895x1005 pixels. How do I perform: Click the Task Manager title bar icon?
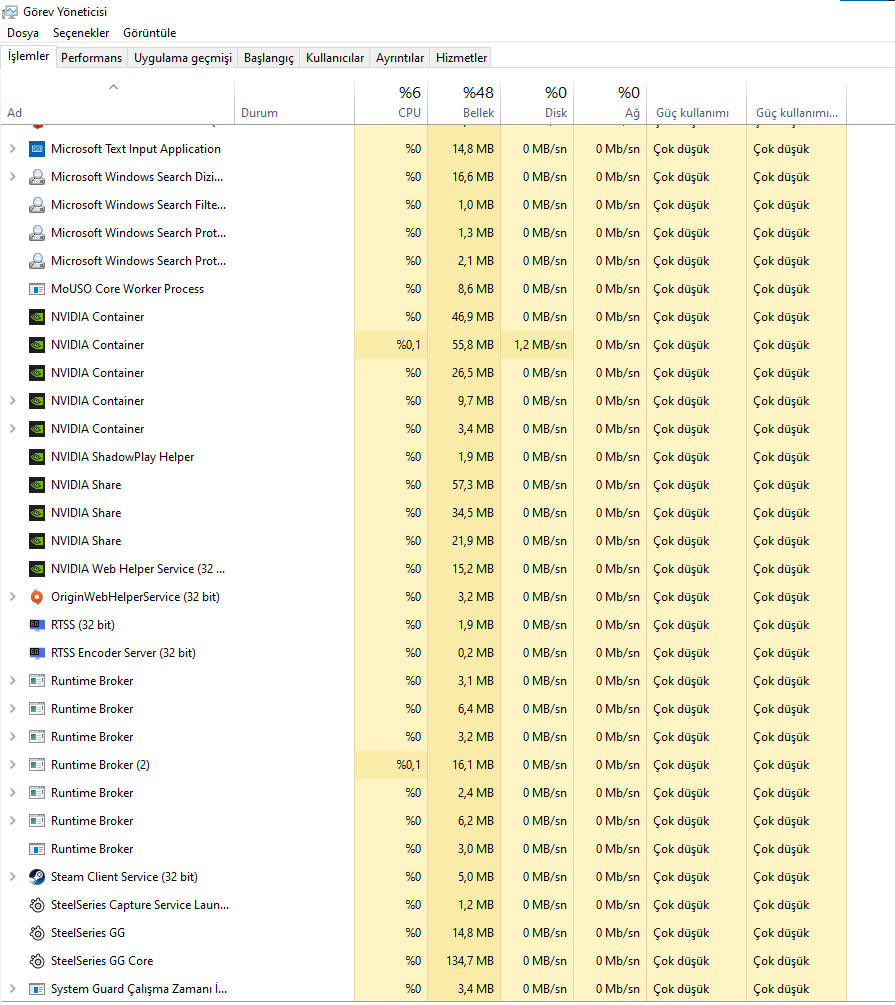(10, 12)
